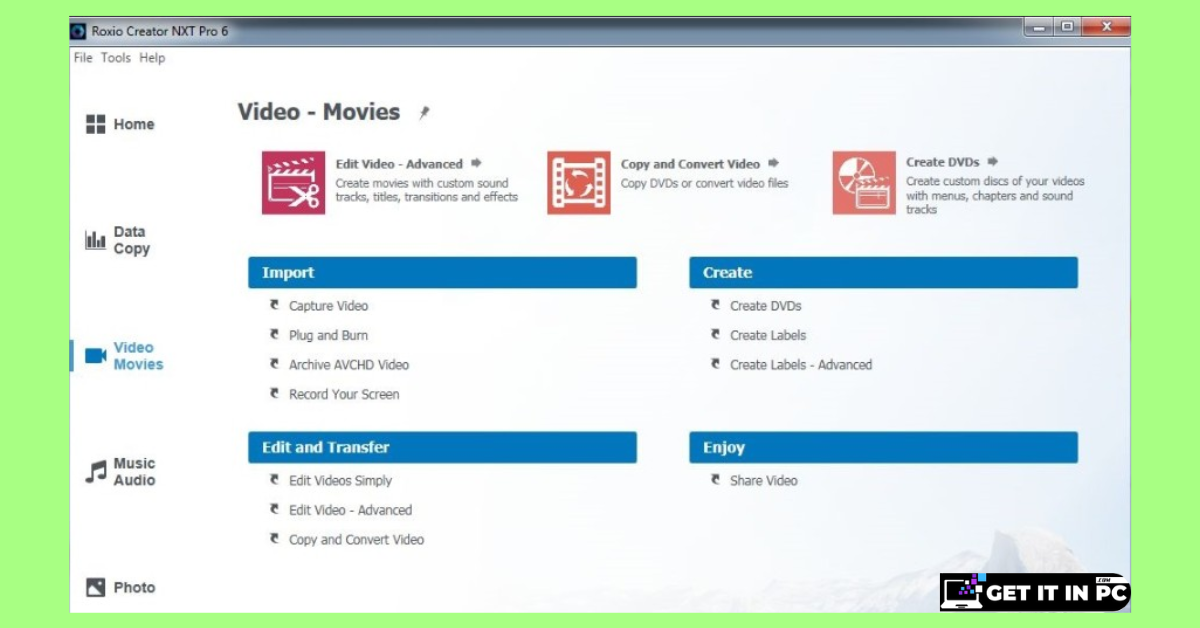Viewport: 1200px width, 628px height.
Task: Click the Music Audio note icon
Action: click(x=96, y=472)
